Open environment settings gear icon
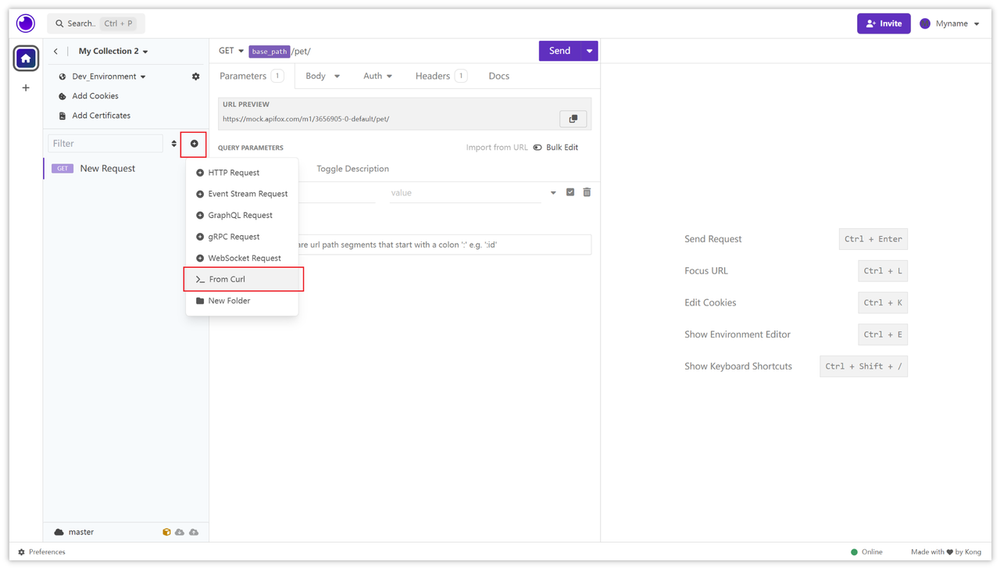 (196, 76)
